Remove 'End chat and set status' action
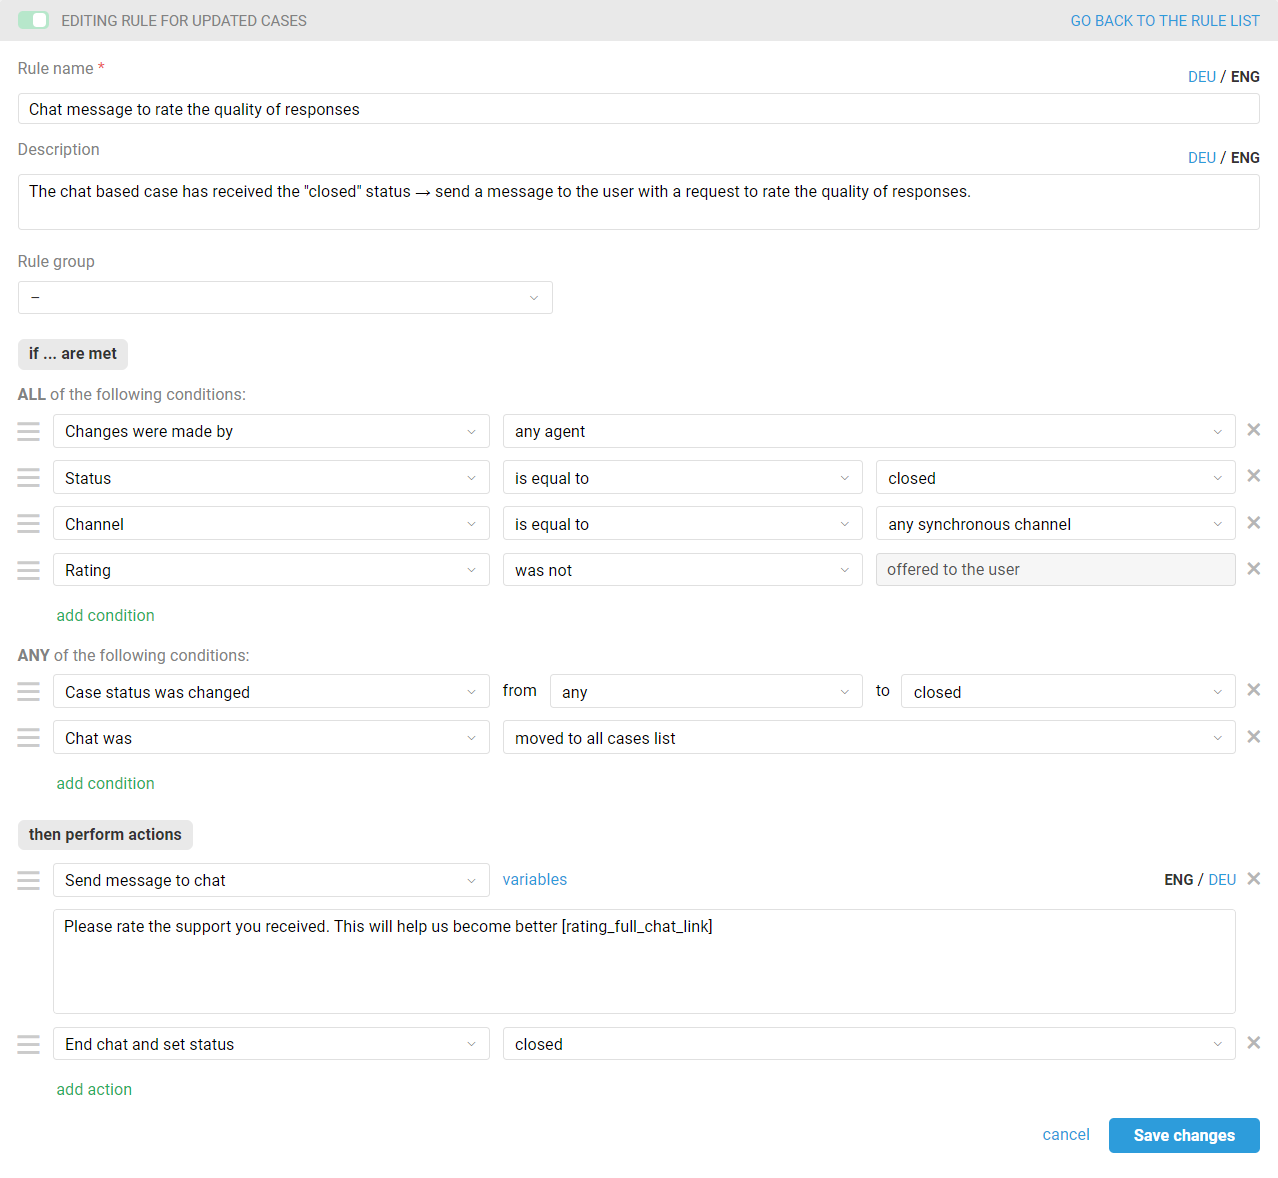1278x1178 pixels. pyautogui.click(x=1253, y=1043)
